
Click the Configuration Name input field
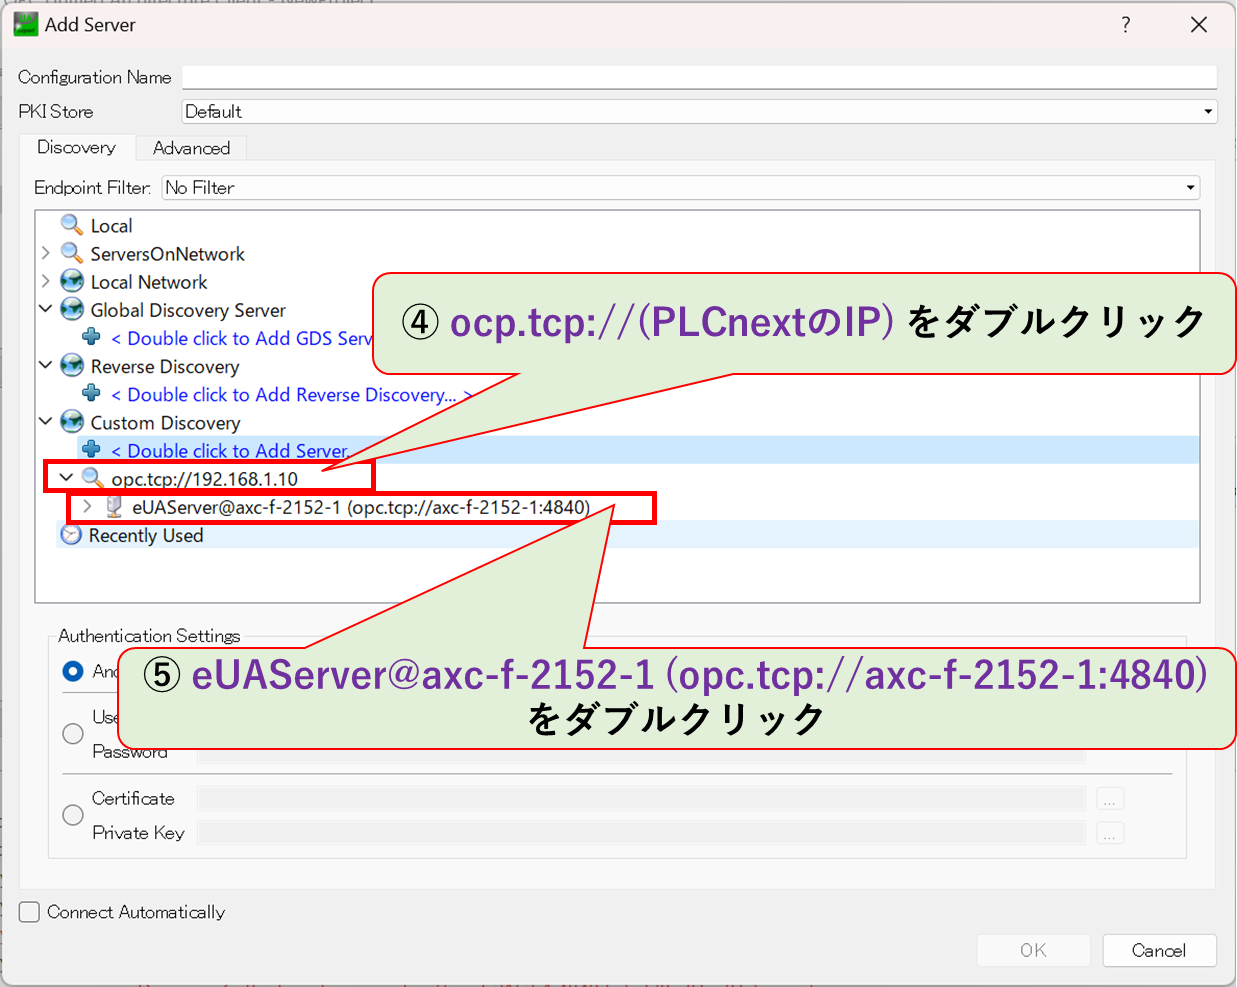point(600,77)
